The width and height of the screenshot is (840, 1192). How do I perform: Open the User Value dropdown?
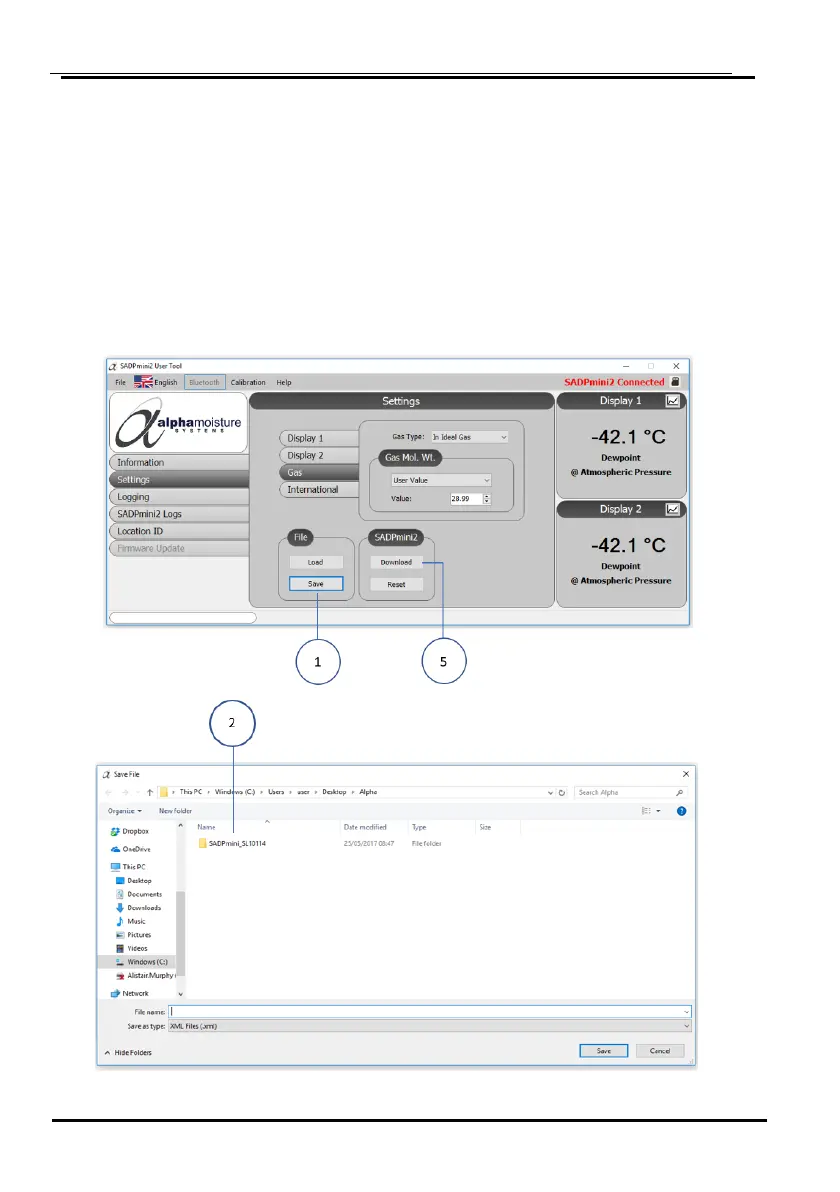click(x=441, y=480)
